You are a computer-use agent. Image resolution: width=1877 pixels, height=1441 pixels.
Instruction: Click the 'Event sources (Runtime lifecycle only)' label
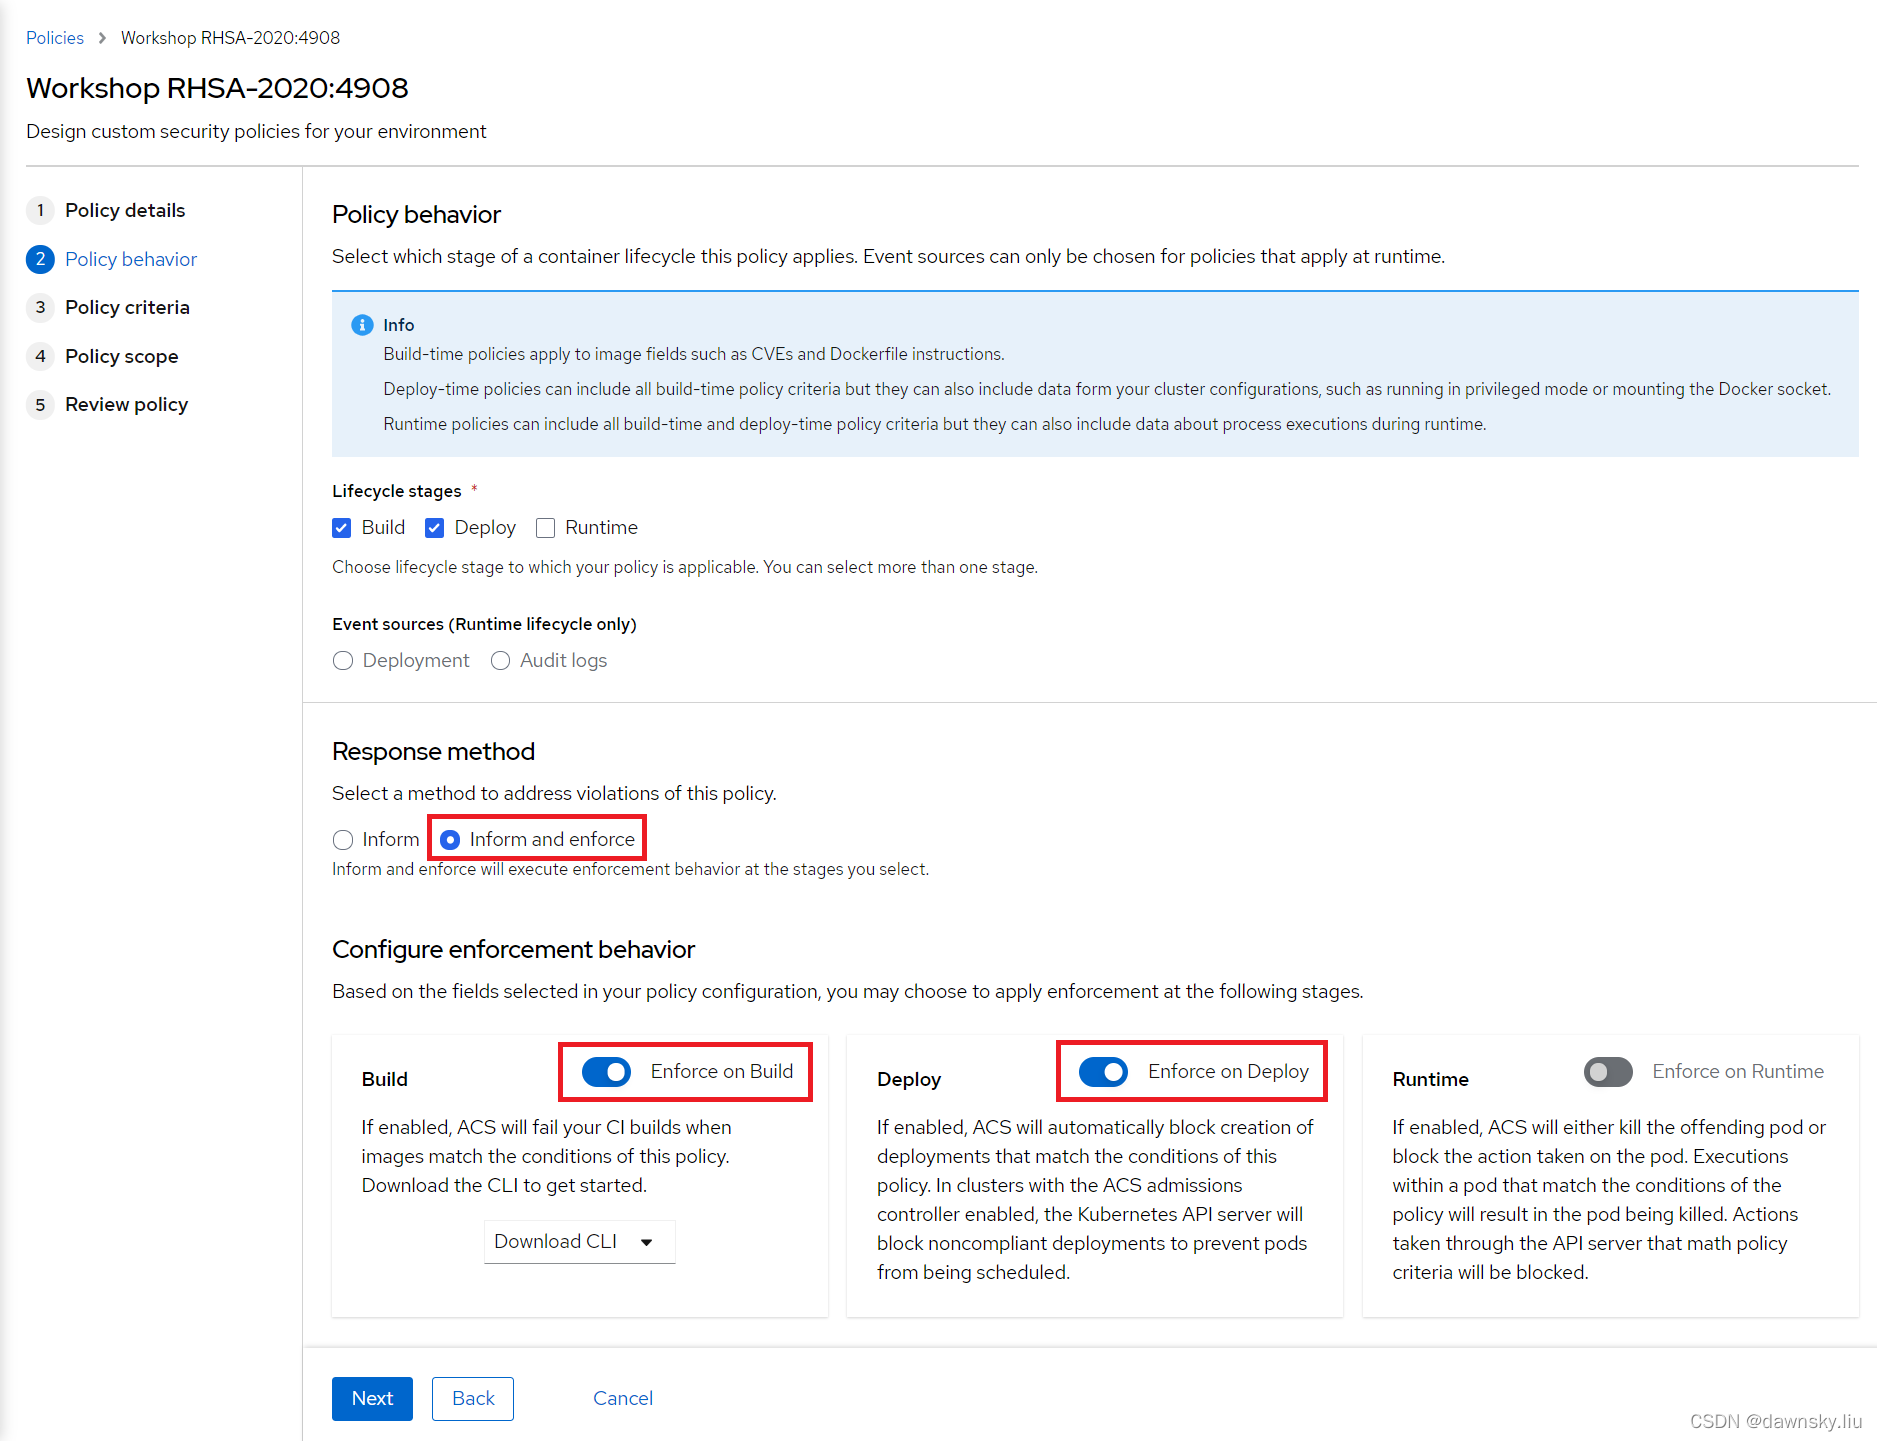pyautogui.click(x=484, y=624)
